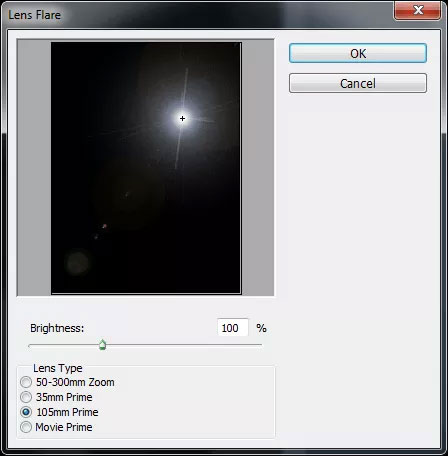Click the faint round flare ghost in preview
The width and height of the screenshot is (448, 456).
[77, 263]
